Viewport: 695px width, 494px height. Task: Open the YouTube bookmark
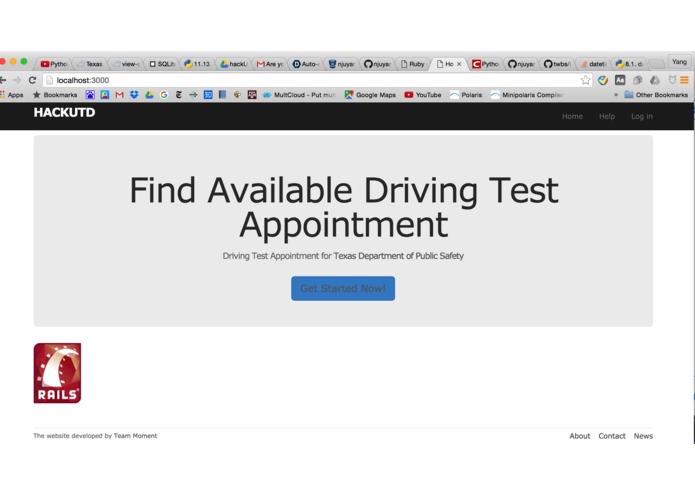tap(423, 95)
